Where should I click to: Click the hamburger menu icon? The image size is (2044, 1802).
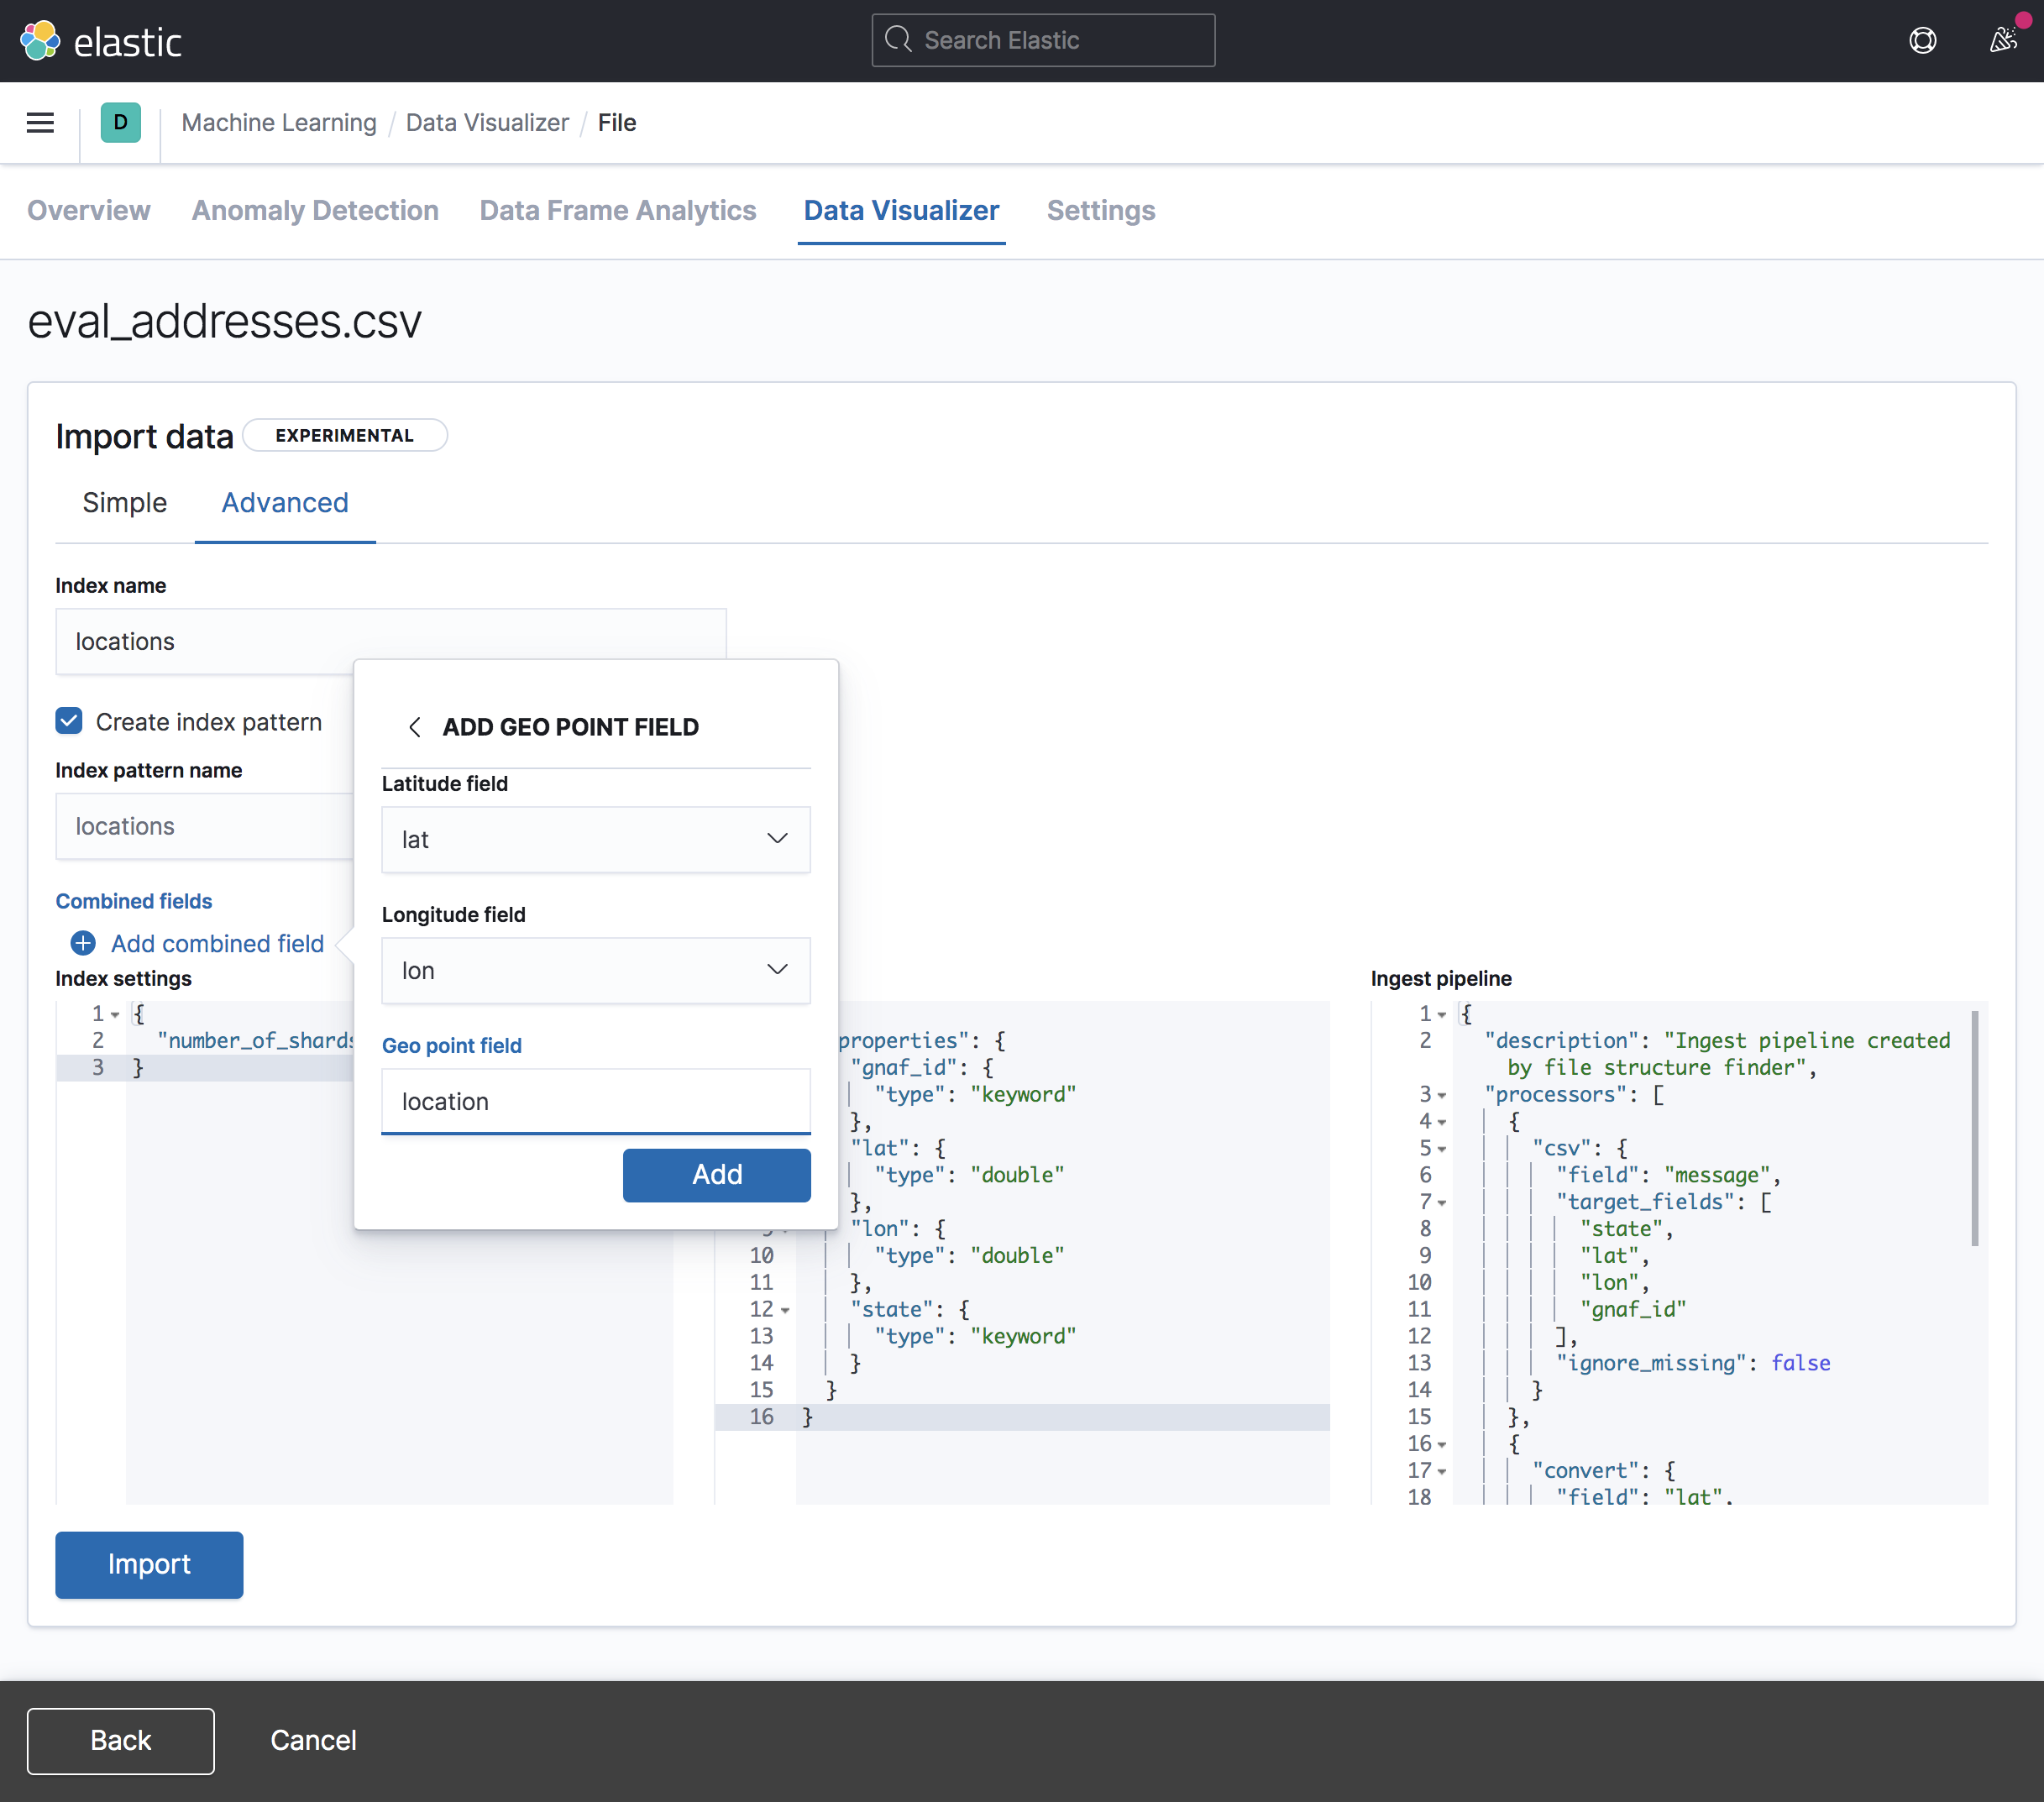tap(40, 123)
